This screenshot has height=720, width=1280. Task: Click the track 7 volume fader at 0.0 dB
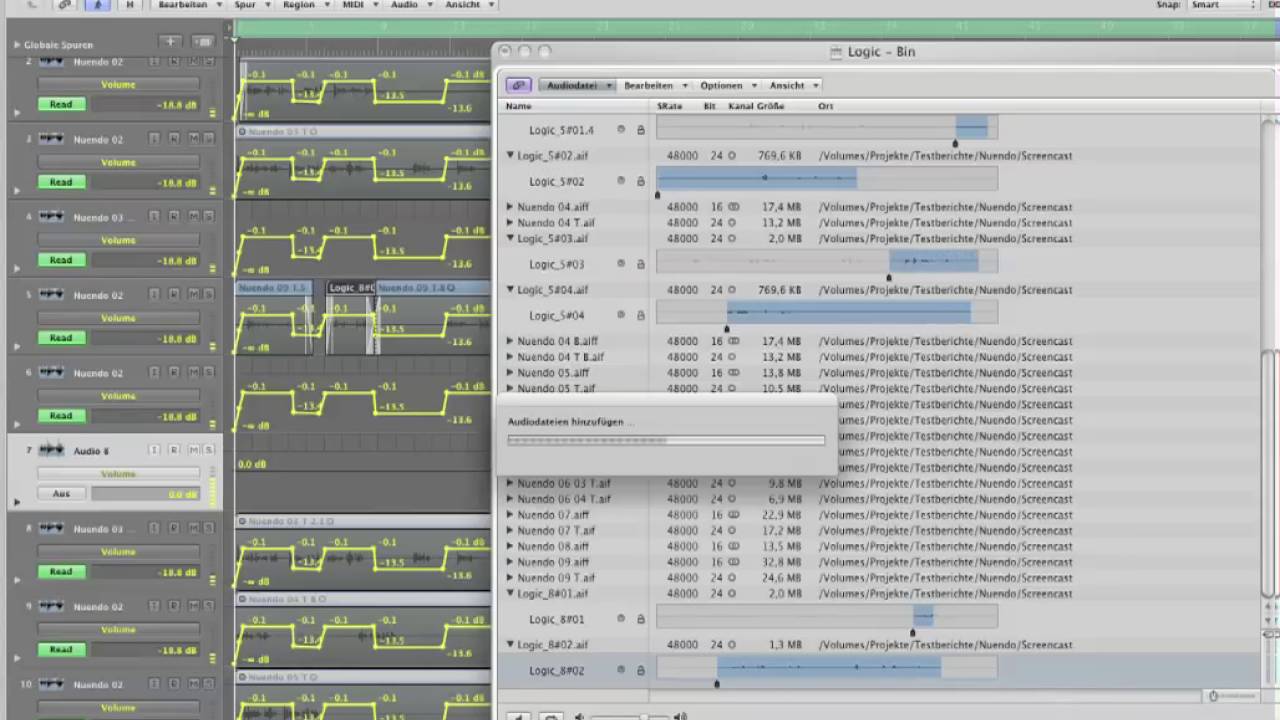point(145,494)
